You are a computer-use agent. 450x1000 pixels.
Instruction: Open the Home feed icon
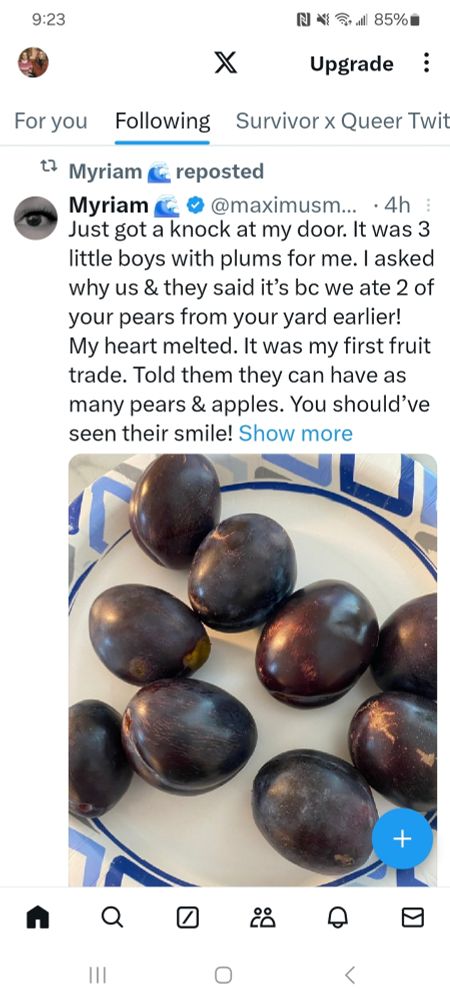pyautogui.click(x=38, y=918)
